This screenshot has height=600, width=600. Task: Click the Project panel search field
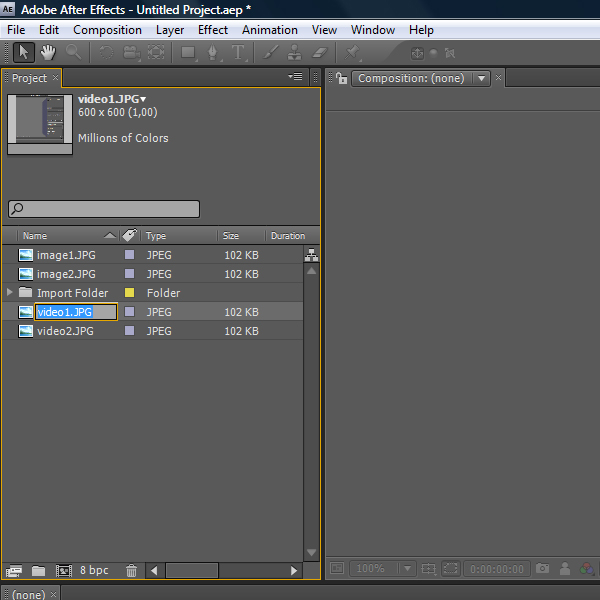pos(104,209)
